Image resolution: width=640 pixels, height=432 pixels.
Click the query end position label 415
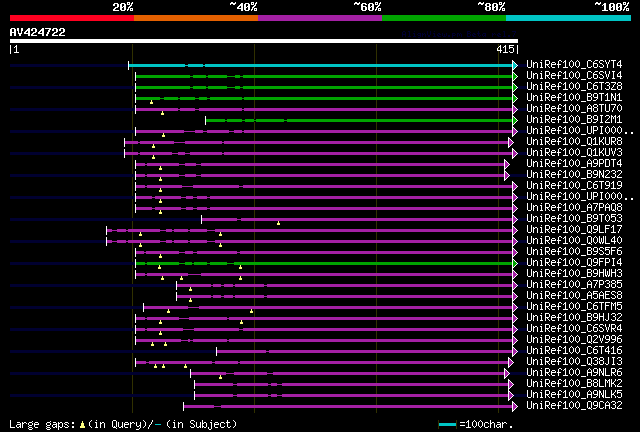(505, 49)
